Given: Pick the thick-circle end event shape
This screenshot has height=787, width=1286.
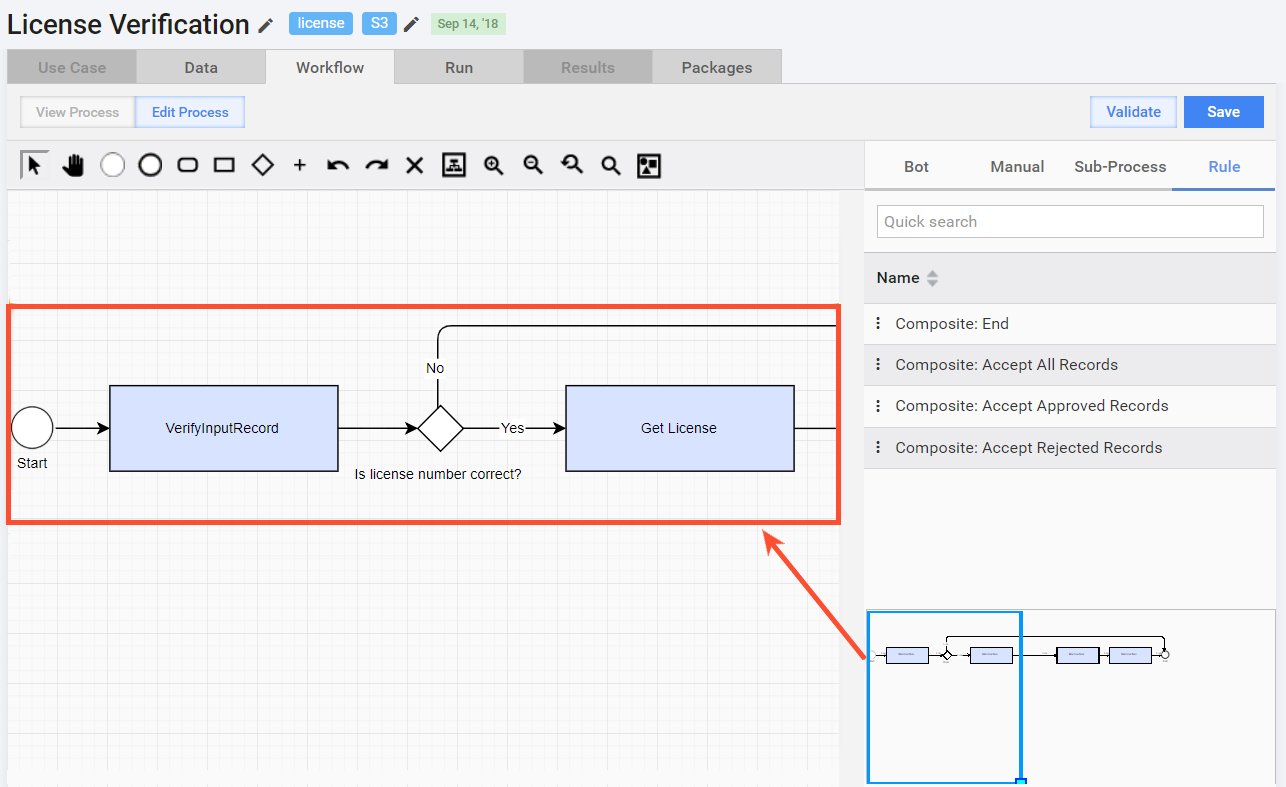Looking at the screenshot, I should 150,166.
